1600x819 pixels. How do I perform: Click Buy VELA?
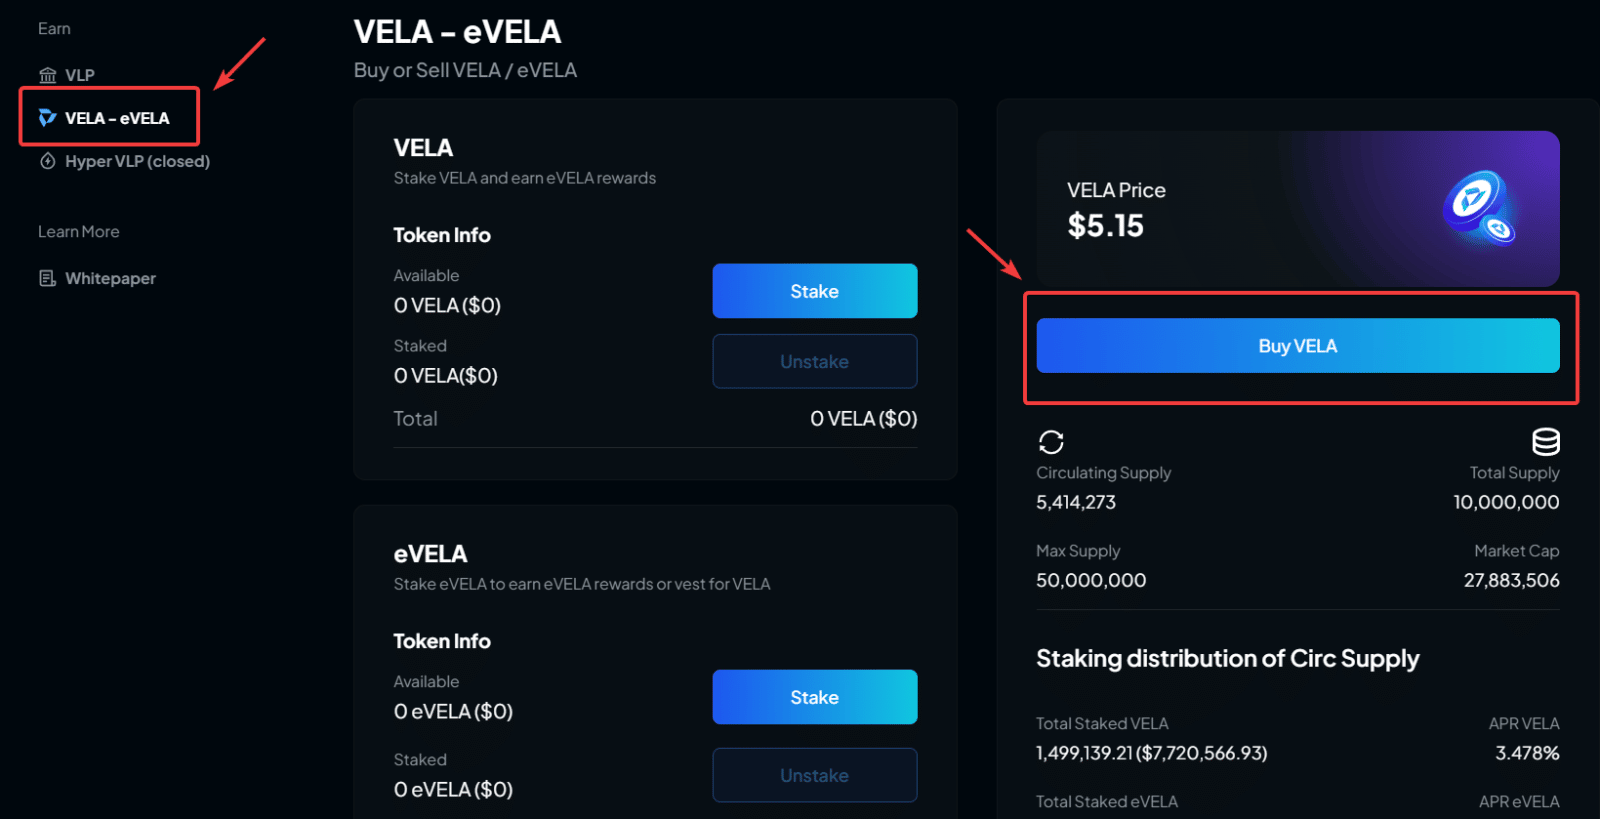pos(1297,345)
